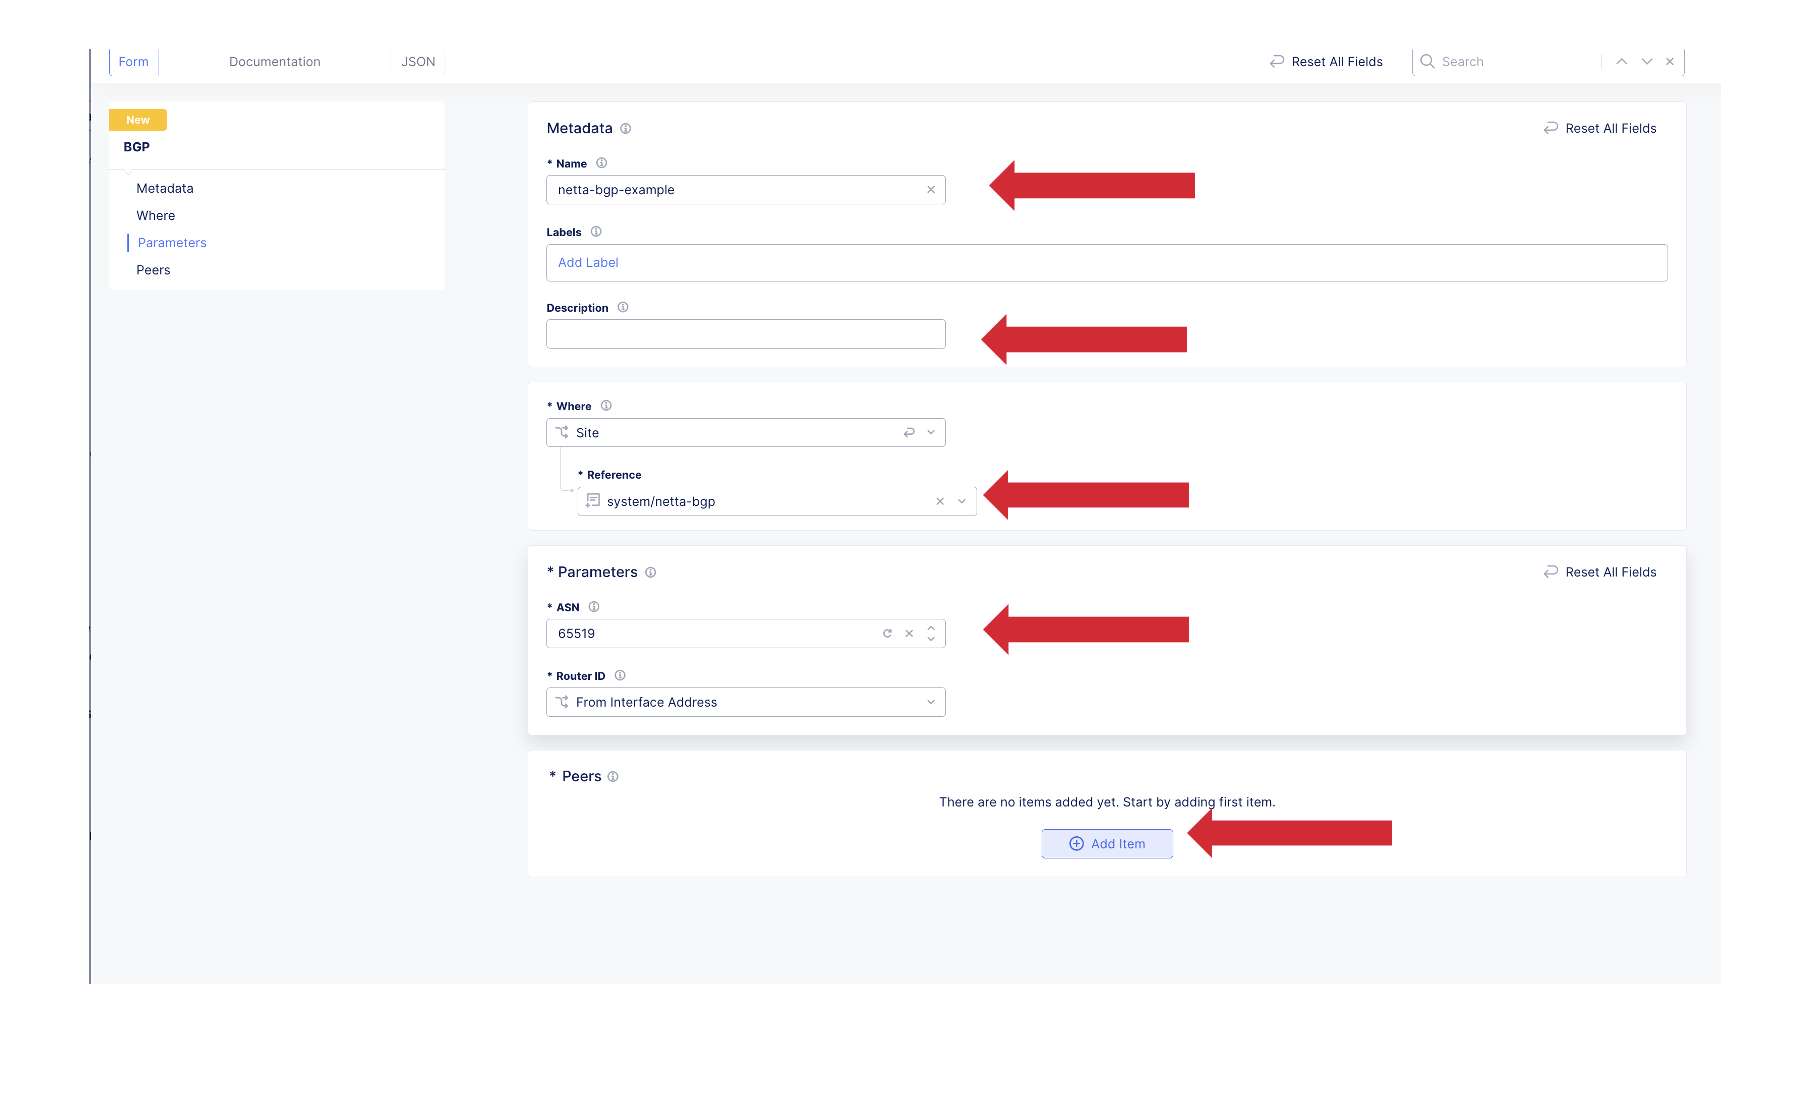Image resolution: width=1802 pixels, height=1114 pixels.
Task: Click the ASN input field
Action: 746,634
